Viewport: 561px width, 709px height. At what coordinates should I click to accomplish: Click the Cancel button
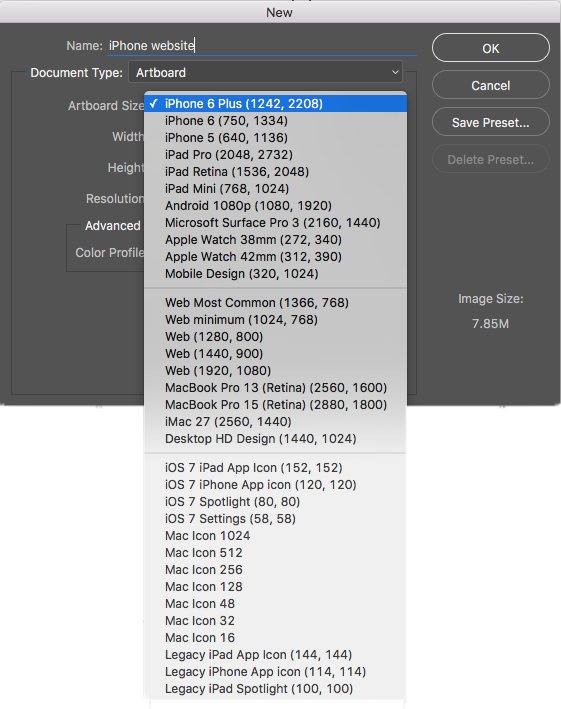coord(490,85)
